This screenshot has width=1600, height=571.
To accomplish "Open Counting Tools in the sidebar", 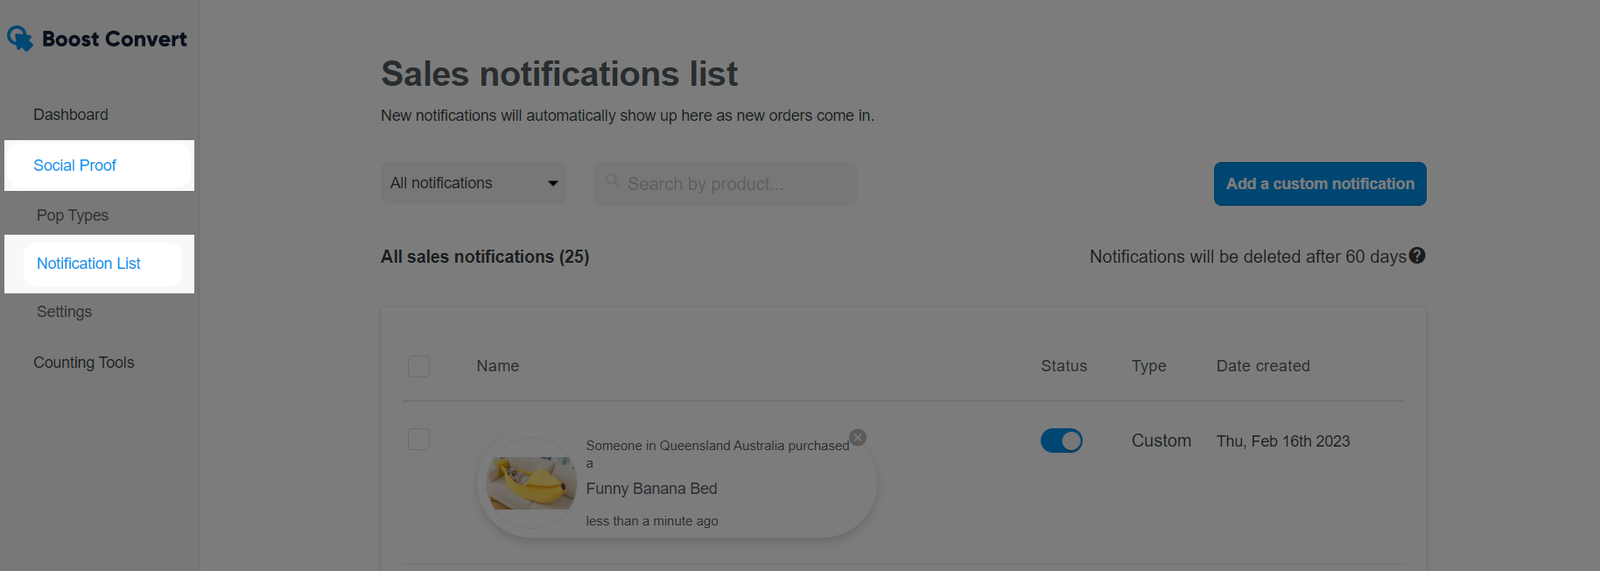I will (x=84, y=363).
